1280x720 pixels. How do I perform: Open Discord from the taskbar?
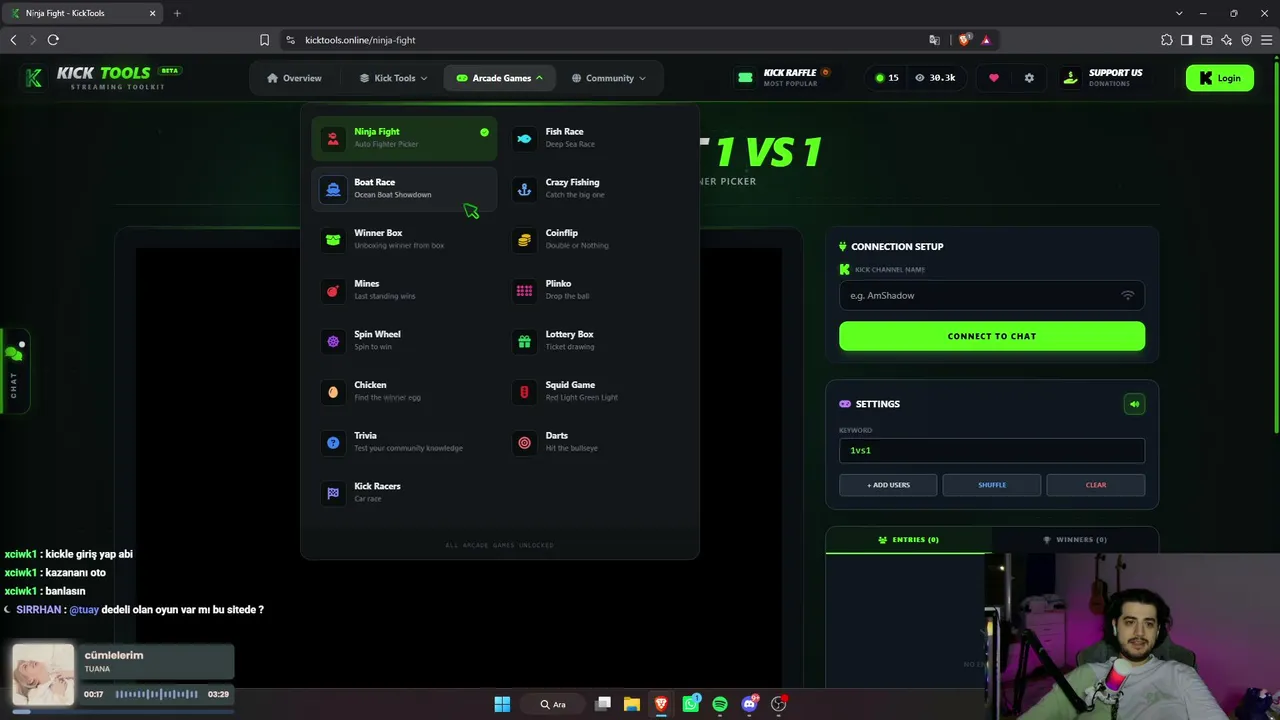(749, 704)
